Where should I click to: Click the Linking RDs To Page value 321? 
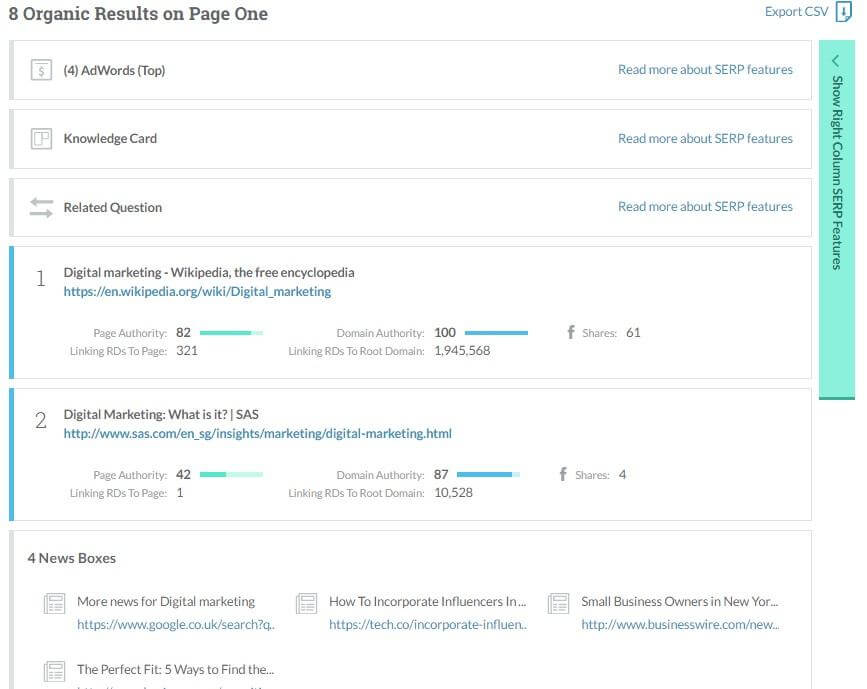[x=187, y=351]
